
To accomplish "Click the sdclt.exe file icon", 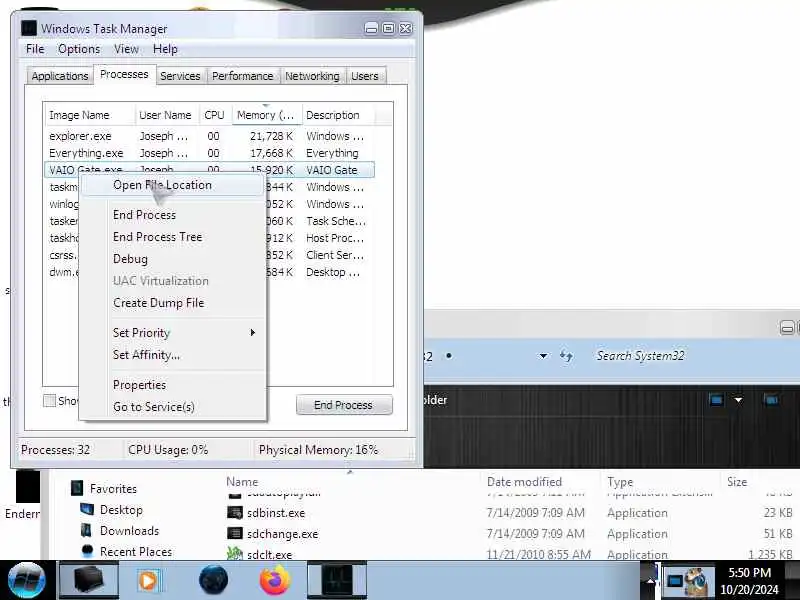I will click(x=235, y=554).
